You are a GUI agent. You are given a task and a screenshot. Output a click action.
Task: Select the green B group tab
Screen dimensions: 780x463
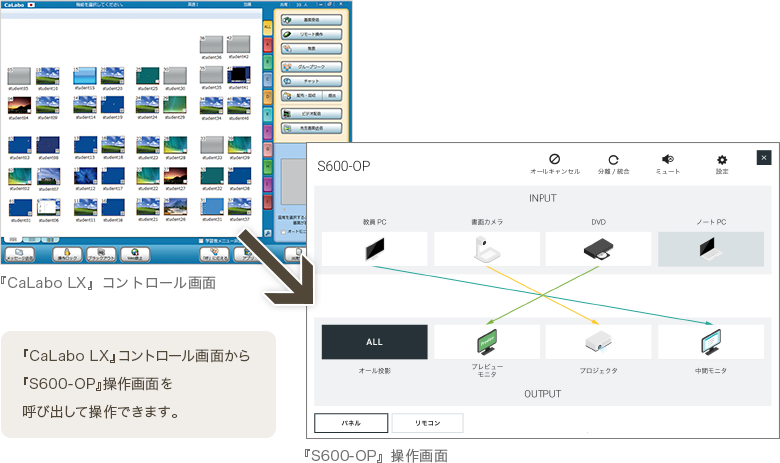point(268,62)
